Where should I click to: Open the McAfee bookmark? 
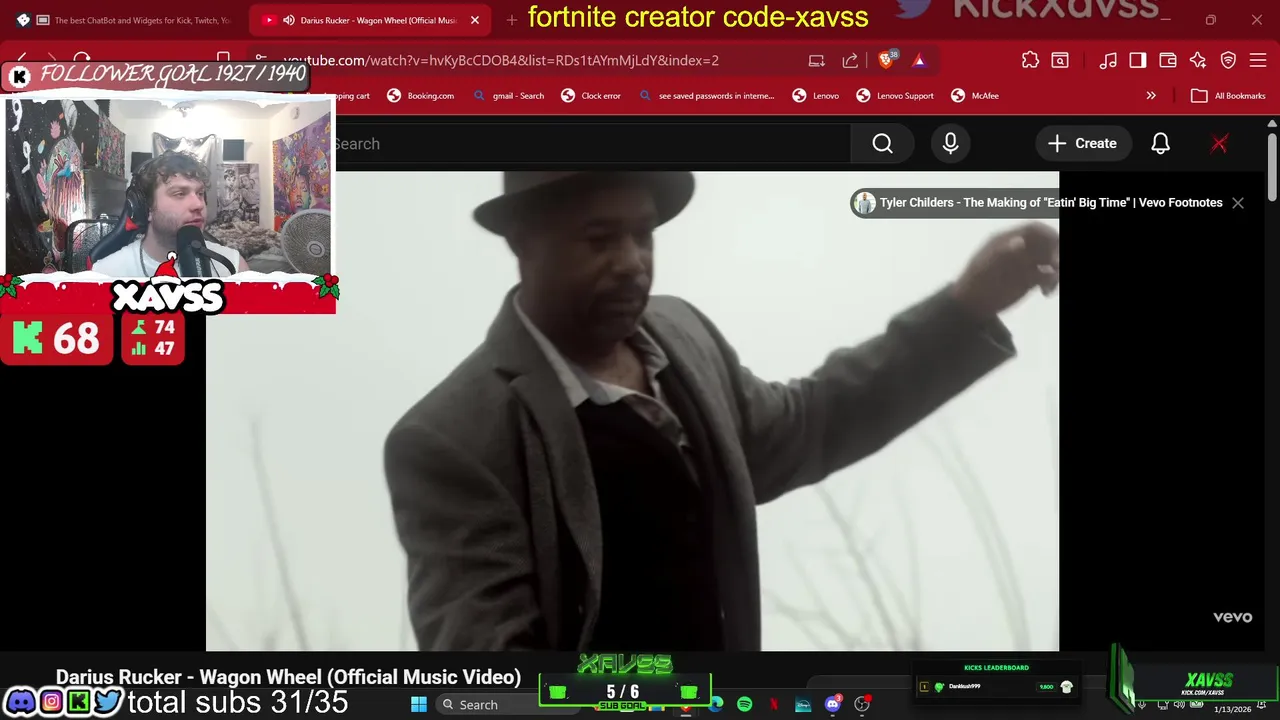975,96
